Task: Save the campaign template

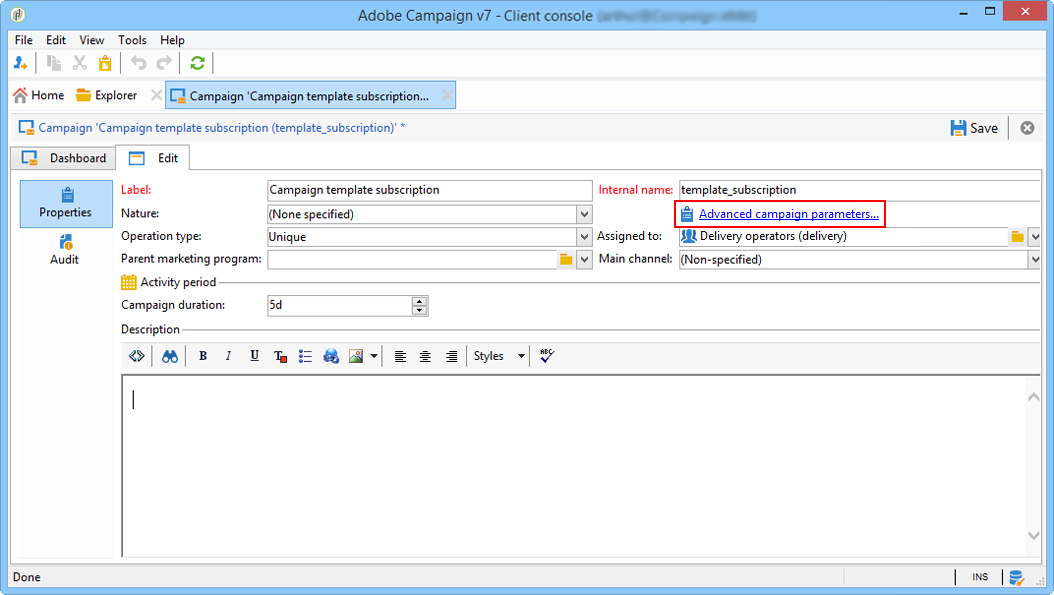Action: (974, 128)
